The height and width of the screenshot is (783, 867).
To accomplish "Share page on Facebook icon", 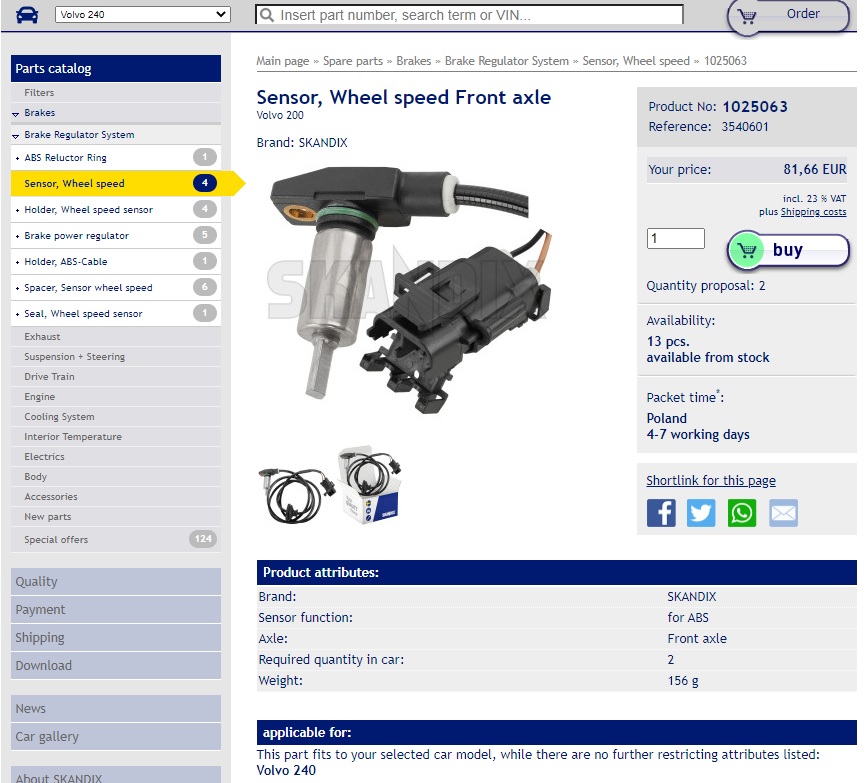I will click(x=661, y=513).
